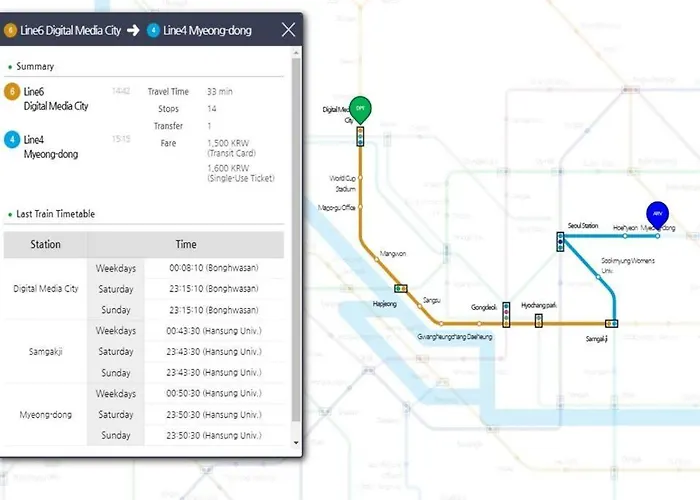Click the green departure pin marker

[360, 110]
